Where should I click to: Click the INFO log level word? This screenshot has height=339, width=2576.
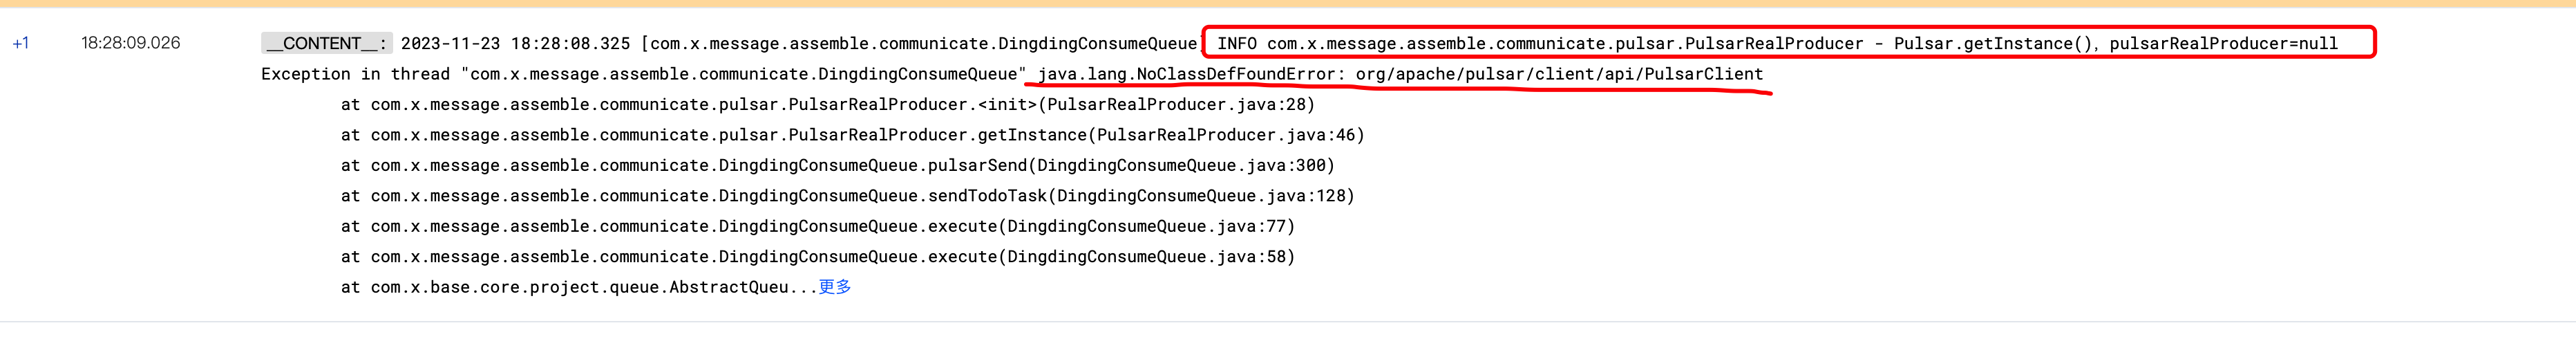click(1236, 44)
